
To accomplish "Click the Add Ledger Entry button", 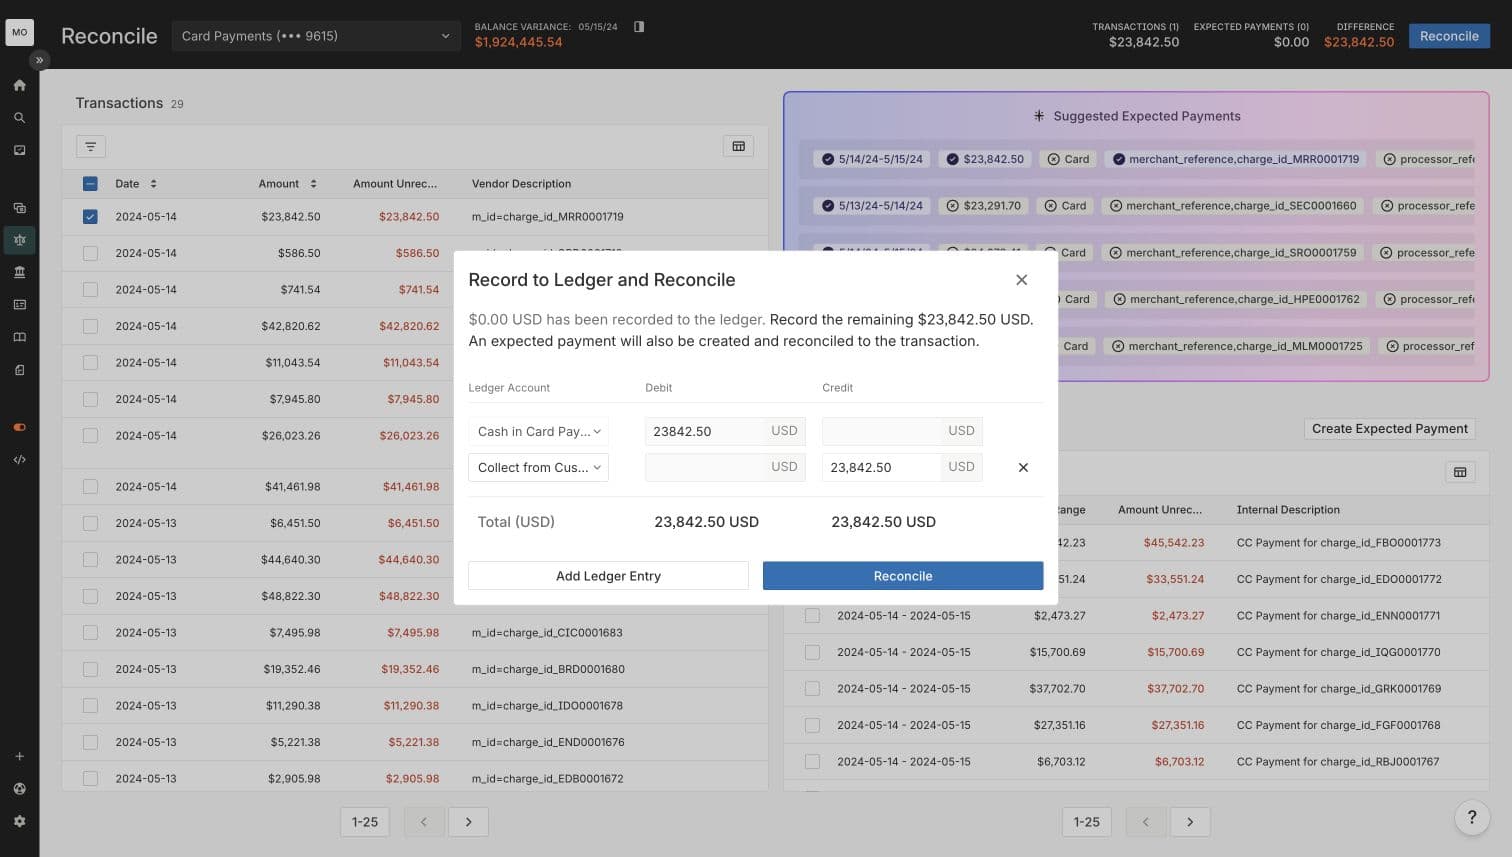I will 608,576.
